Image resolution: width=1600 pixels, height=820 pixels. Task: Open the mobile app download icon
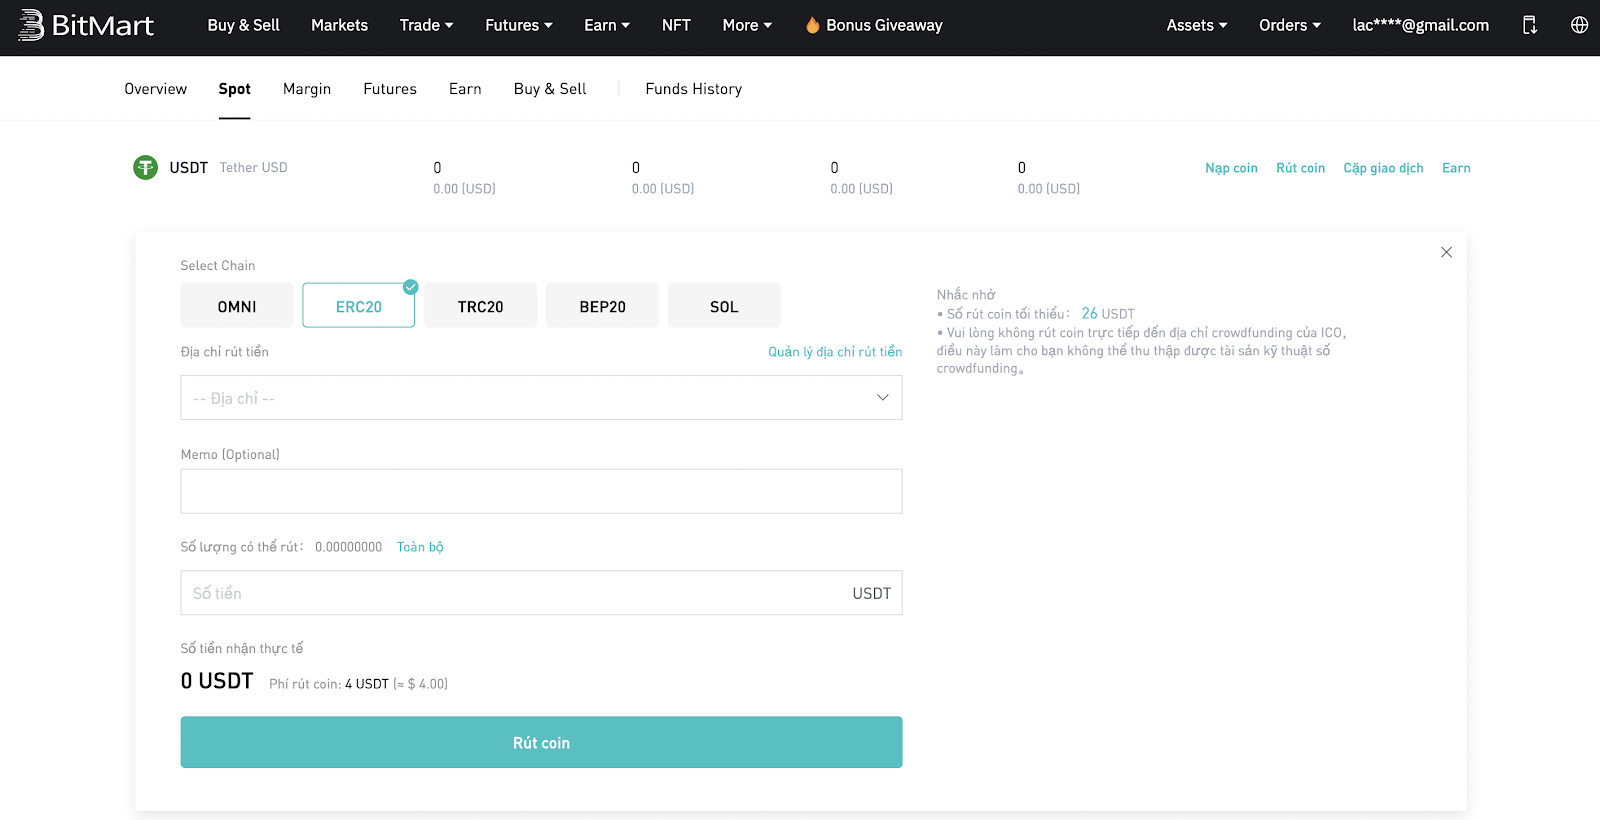pyautogui.click(x=1529, y=25)
